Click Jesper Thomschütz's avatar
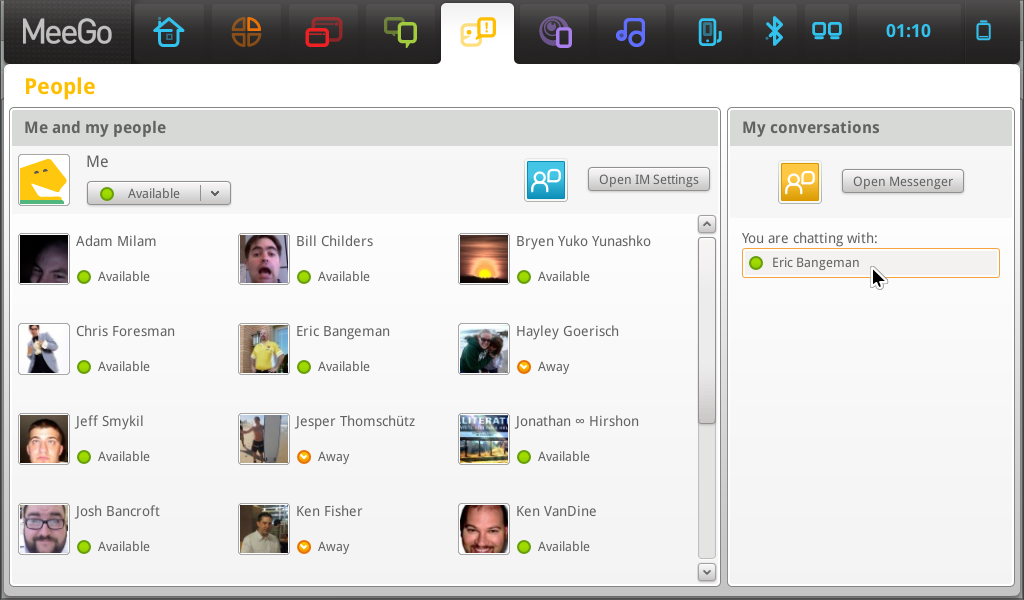This screenshot has width=1024, height=600. coord(264,439)
